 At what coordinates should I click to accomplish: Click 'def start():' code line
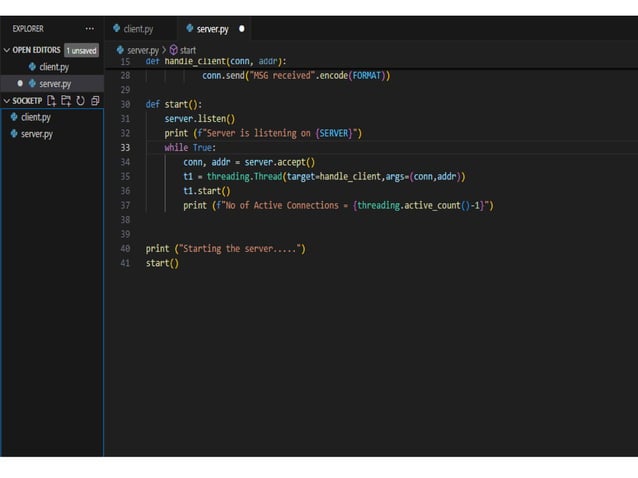point(174,105)
